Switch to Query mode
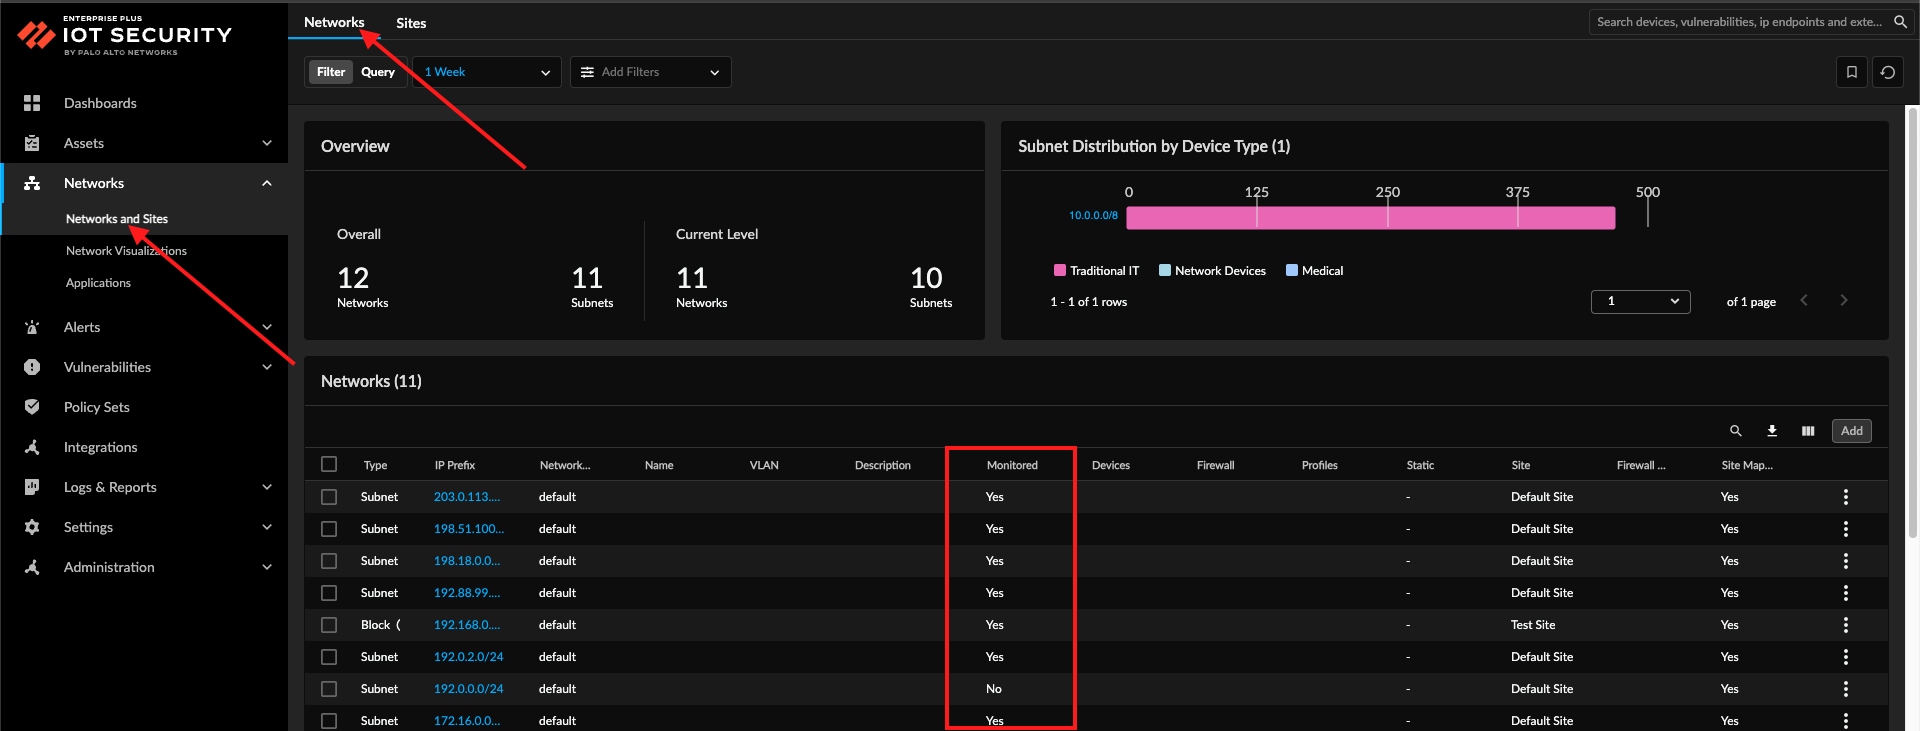1920x731 pixels. tap(378, 72)
